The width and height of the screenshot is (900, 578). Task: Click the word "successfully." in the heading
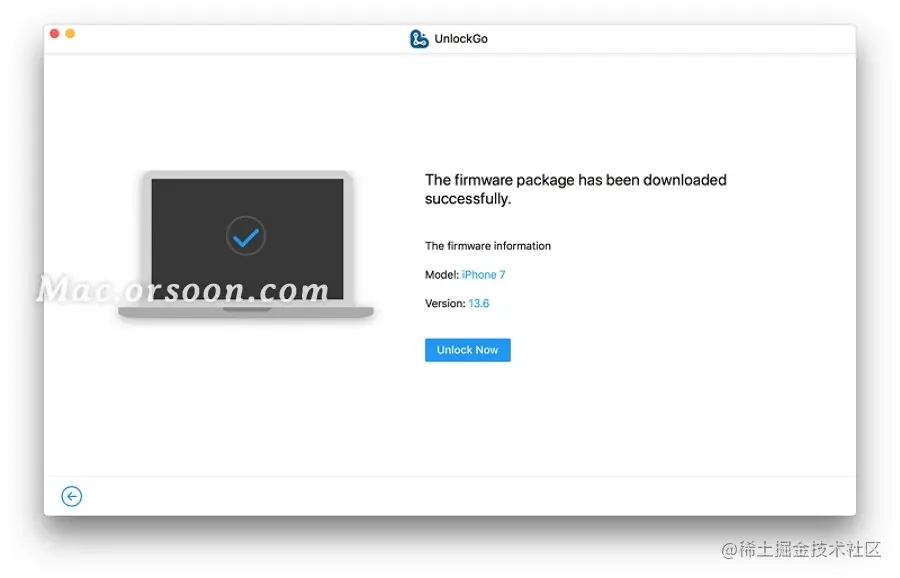[468, 199]
